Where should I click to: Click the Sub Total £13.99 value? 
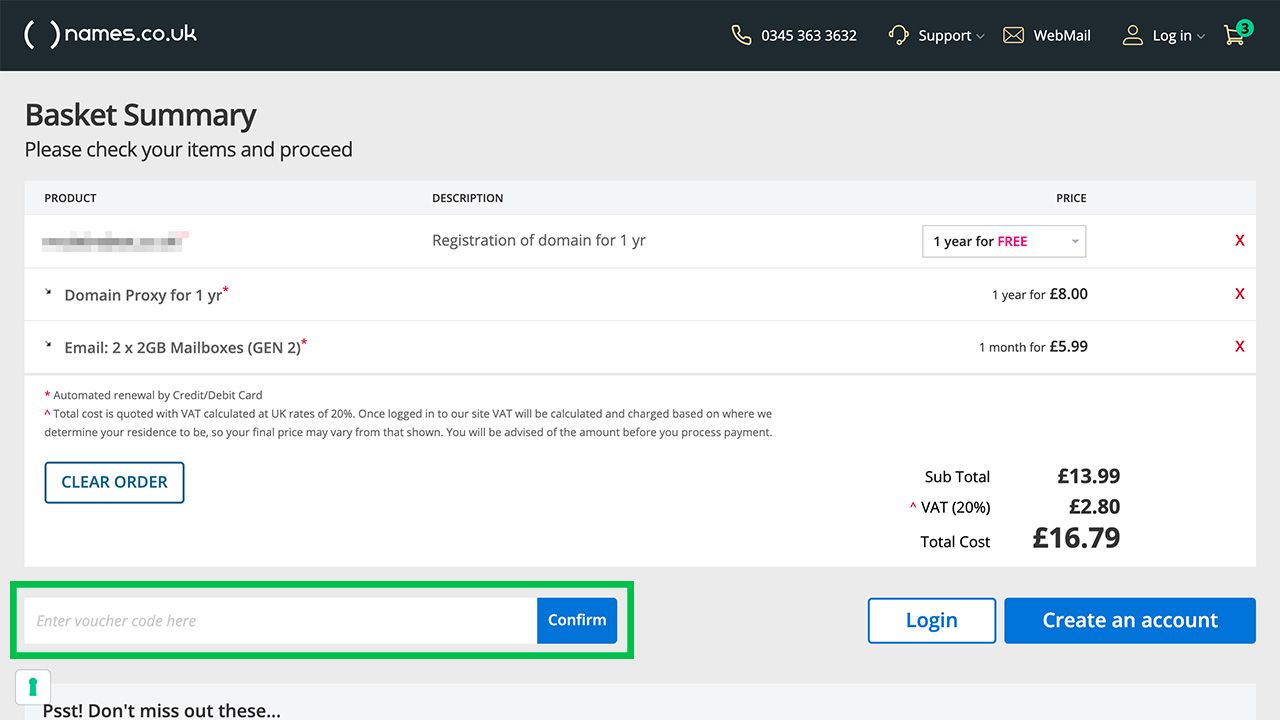(x=1089, y=476)
